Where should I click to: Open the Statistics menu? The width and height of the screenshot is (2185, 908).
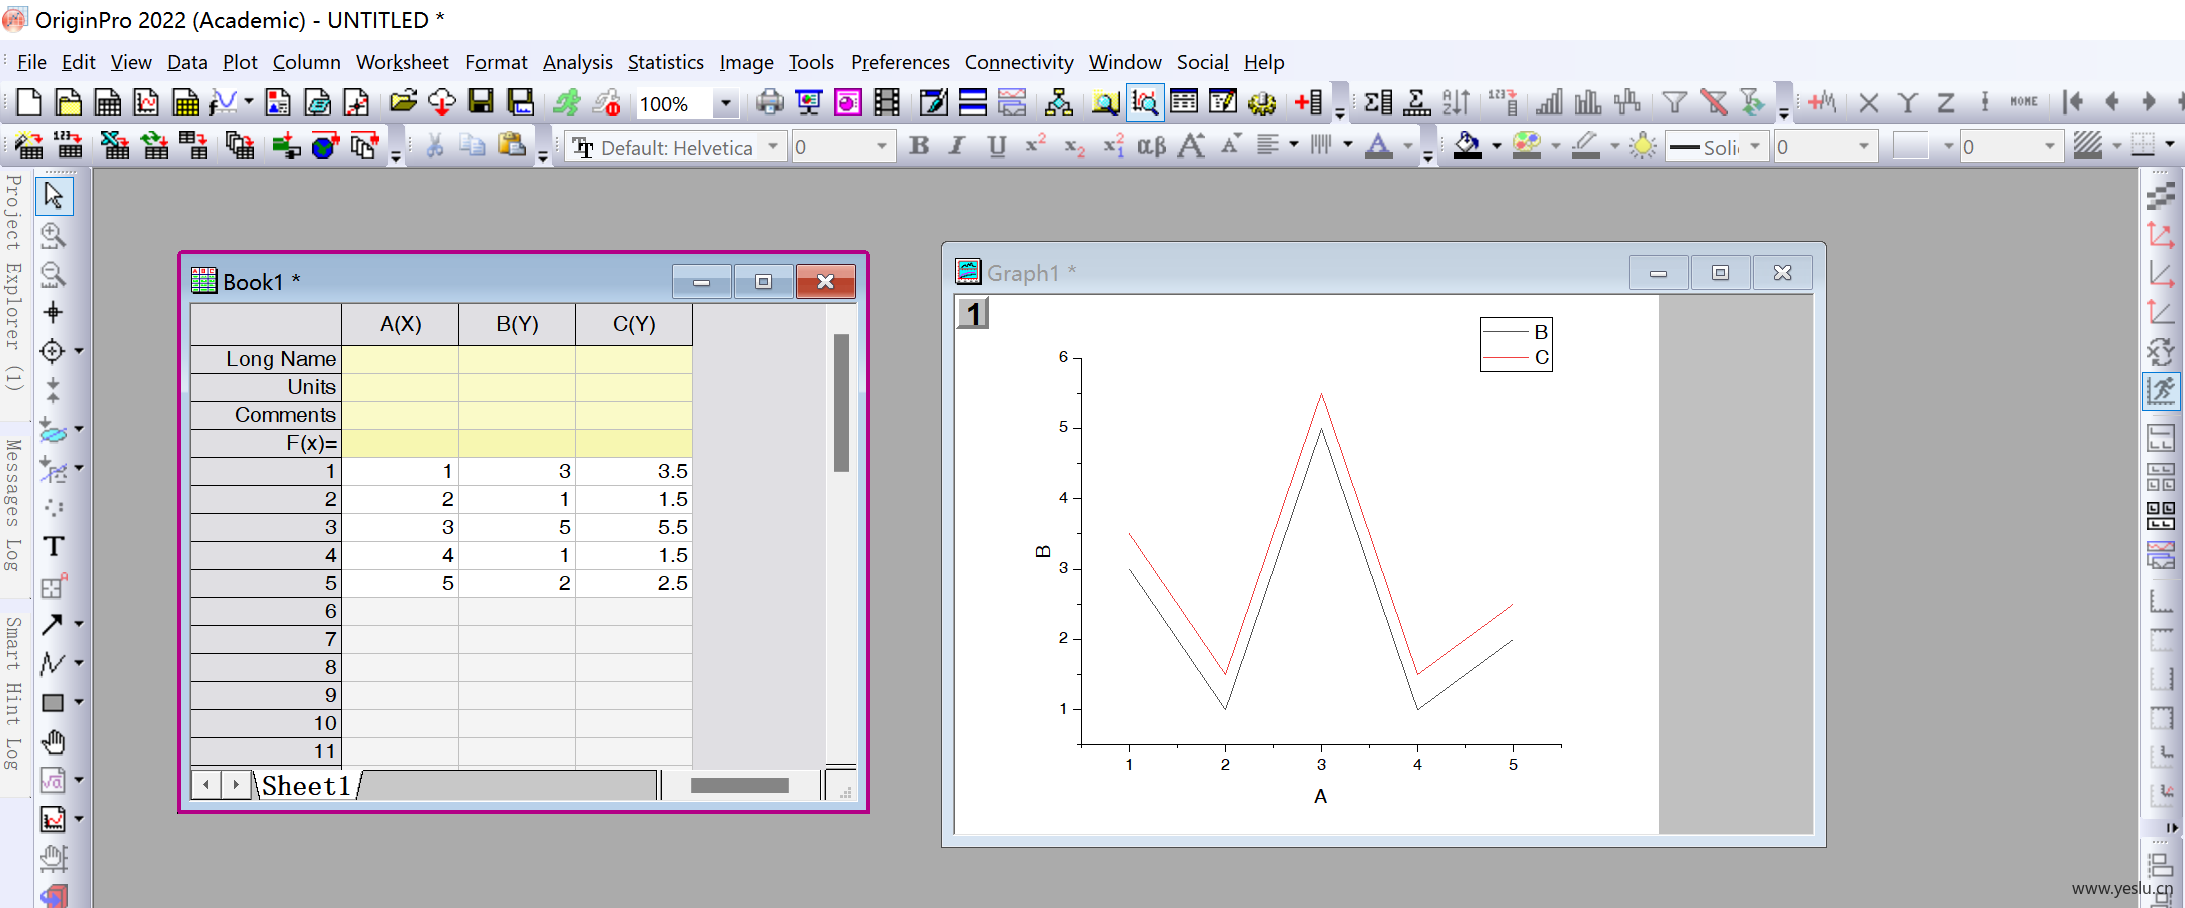pos(666,62)
